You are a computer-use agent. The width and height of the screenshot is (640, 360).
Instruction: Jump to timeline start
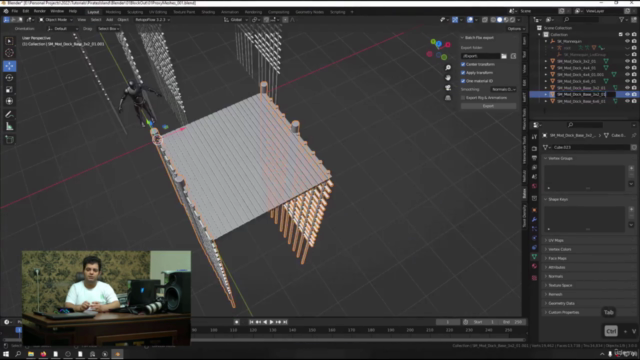point(251,322)
